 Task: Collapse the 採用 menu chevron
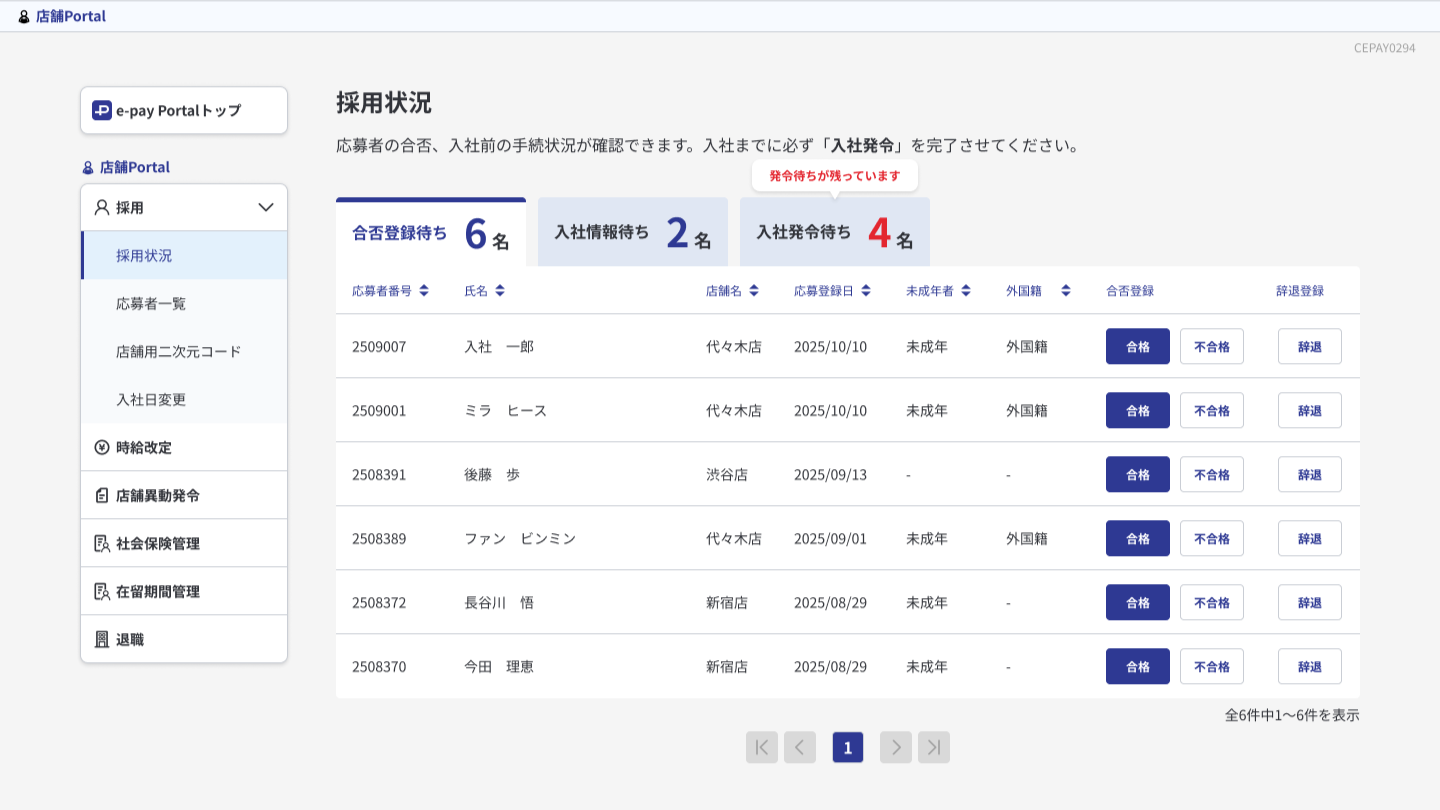pyautogui.click(x=266, y=207)
